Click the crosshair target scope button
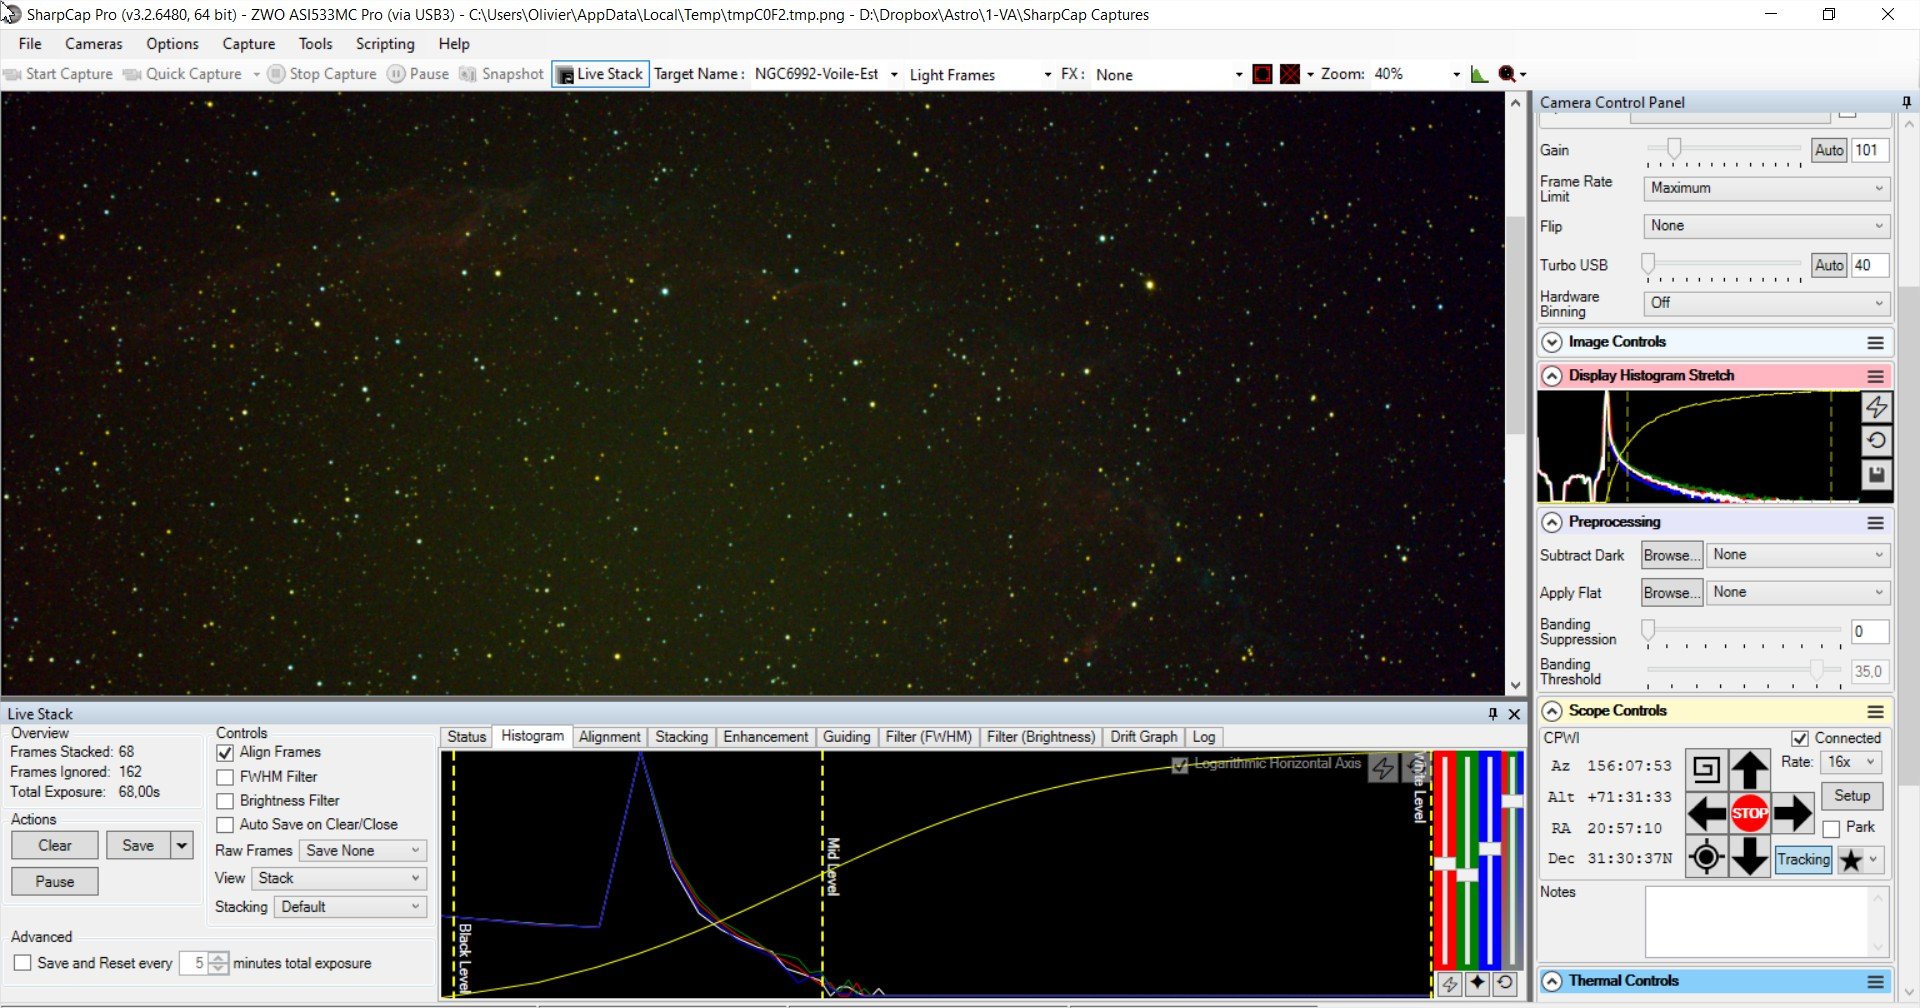 pyautogui.click(x=1706, y=857)
